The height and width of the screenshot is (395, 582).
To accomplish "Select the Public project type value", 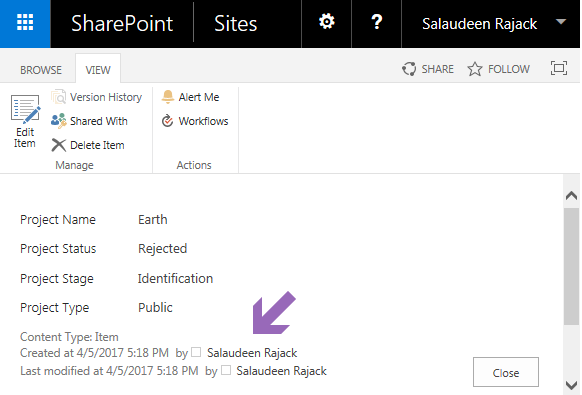I will coord(155,307).
